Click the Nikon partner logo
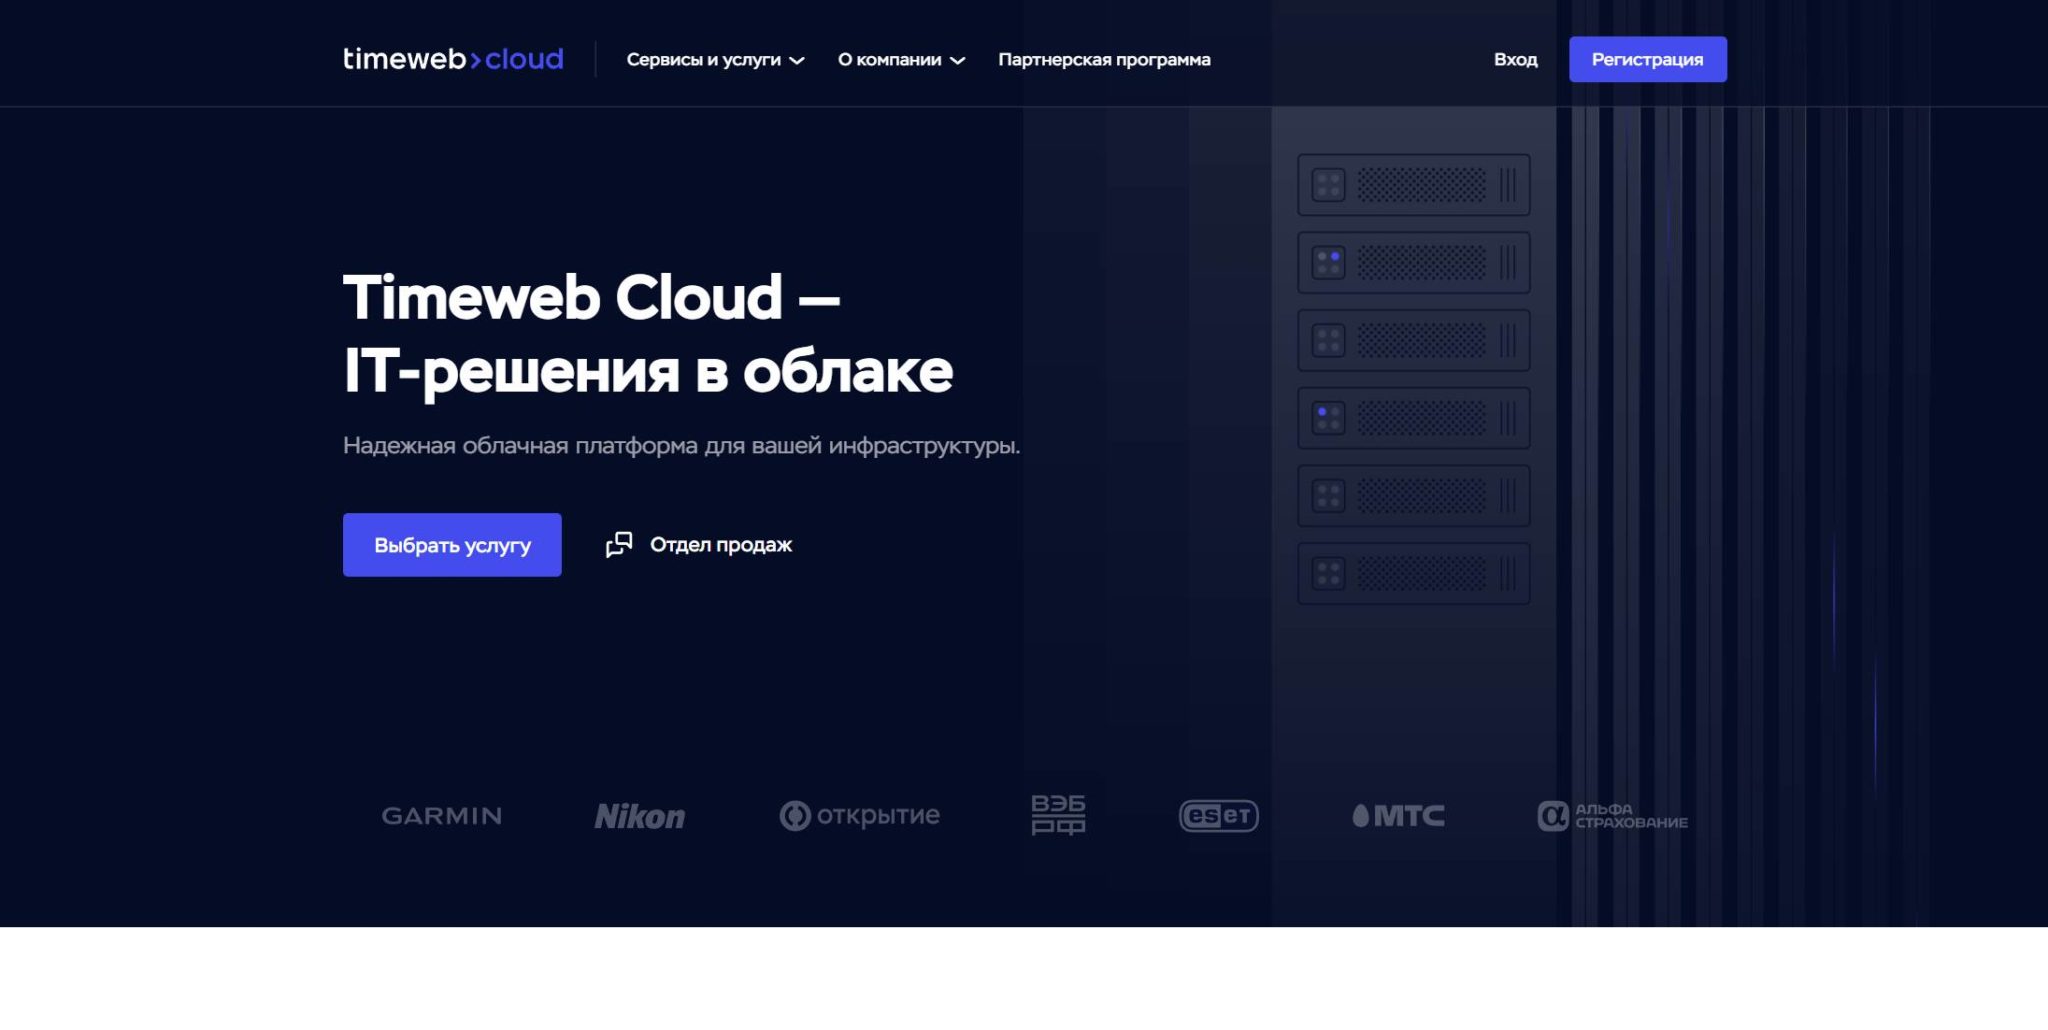The width and height of the screenshot is (2048, 1030). pos(640,816)
